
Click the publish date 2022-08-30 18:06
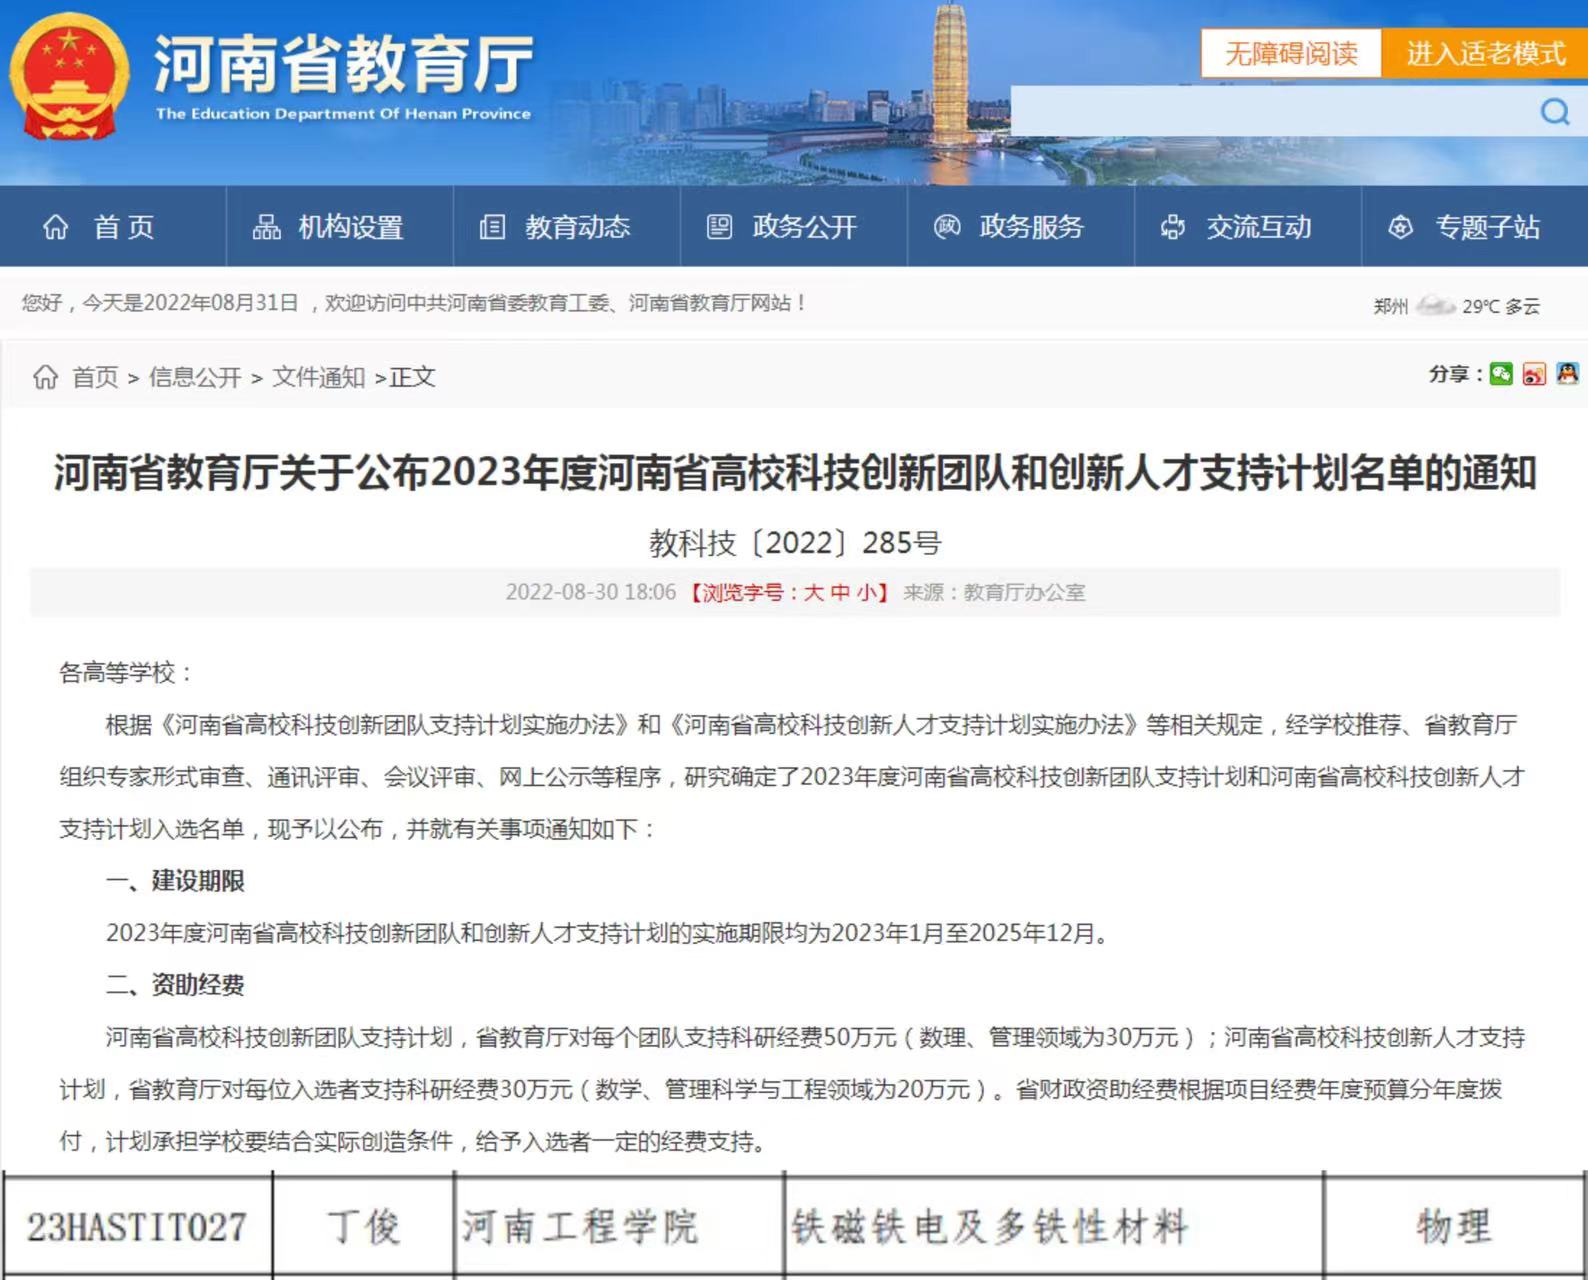591,592
